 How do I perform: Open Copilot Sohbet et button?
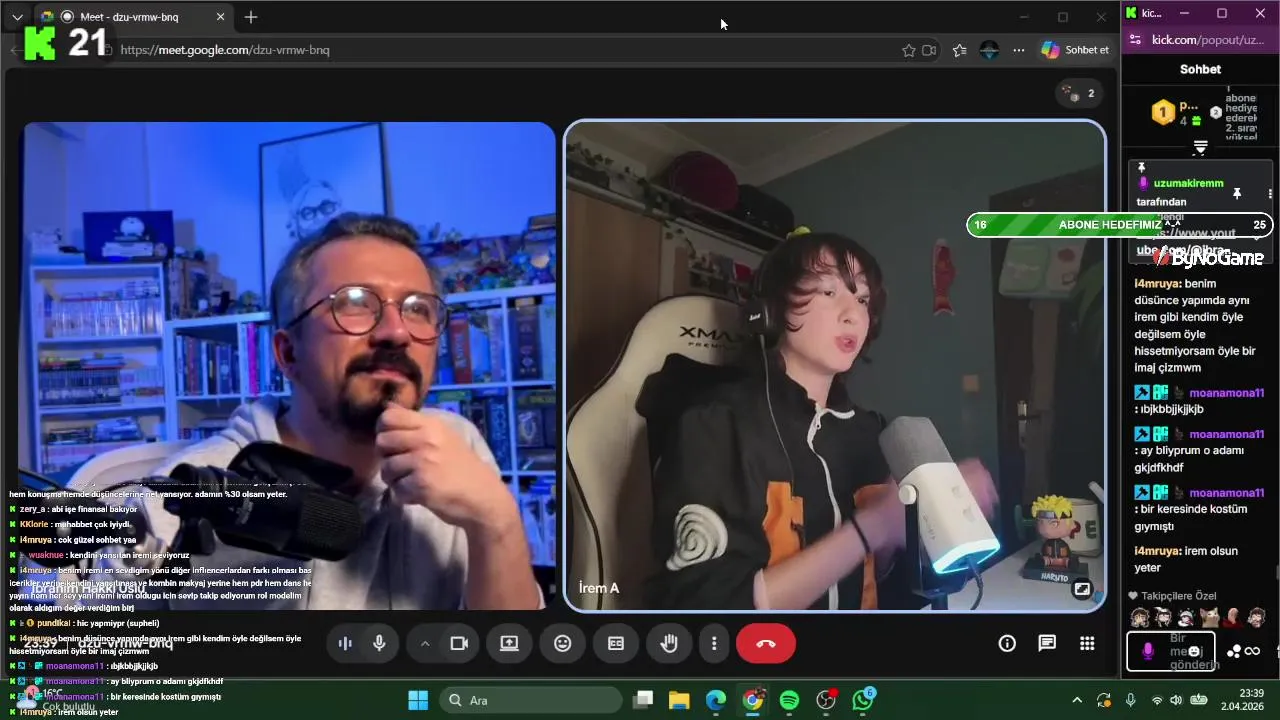click(x=1075, y=50)
